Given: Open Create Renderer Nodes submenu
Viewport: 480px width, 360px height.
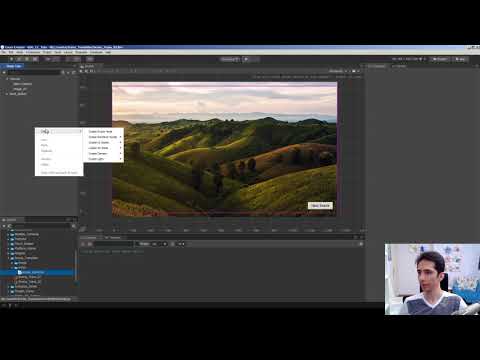Looking at the screenshot, I should click(103, 137).
